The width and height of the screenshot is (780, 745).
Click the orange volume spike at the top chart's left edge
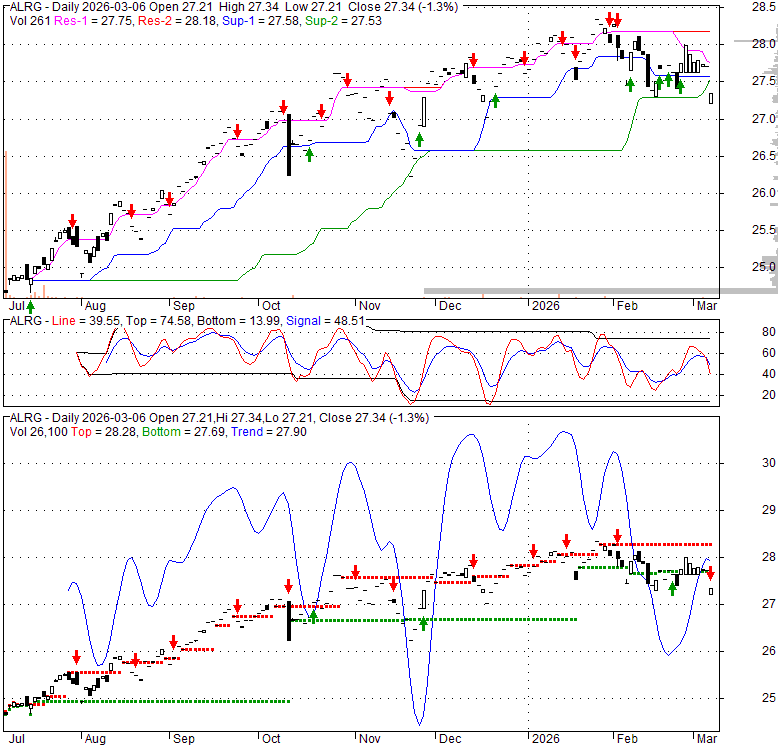tap(6, 220)
